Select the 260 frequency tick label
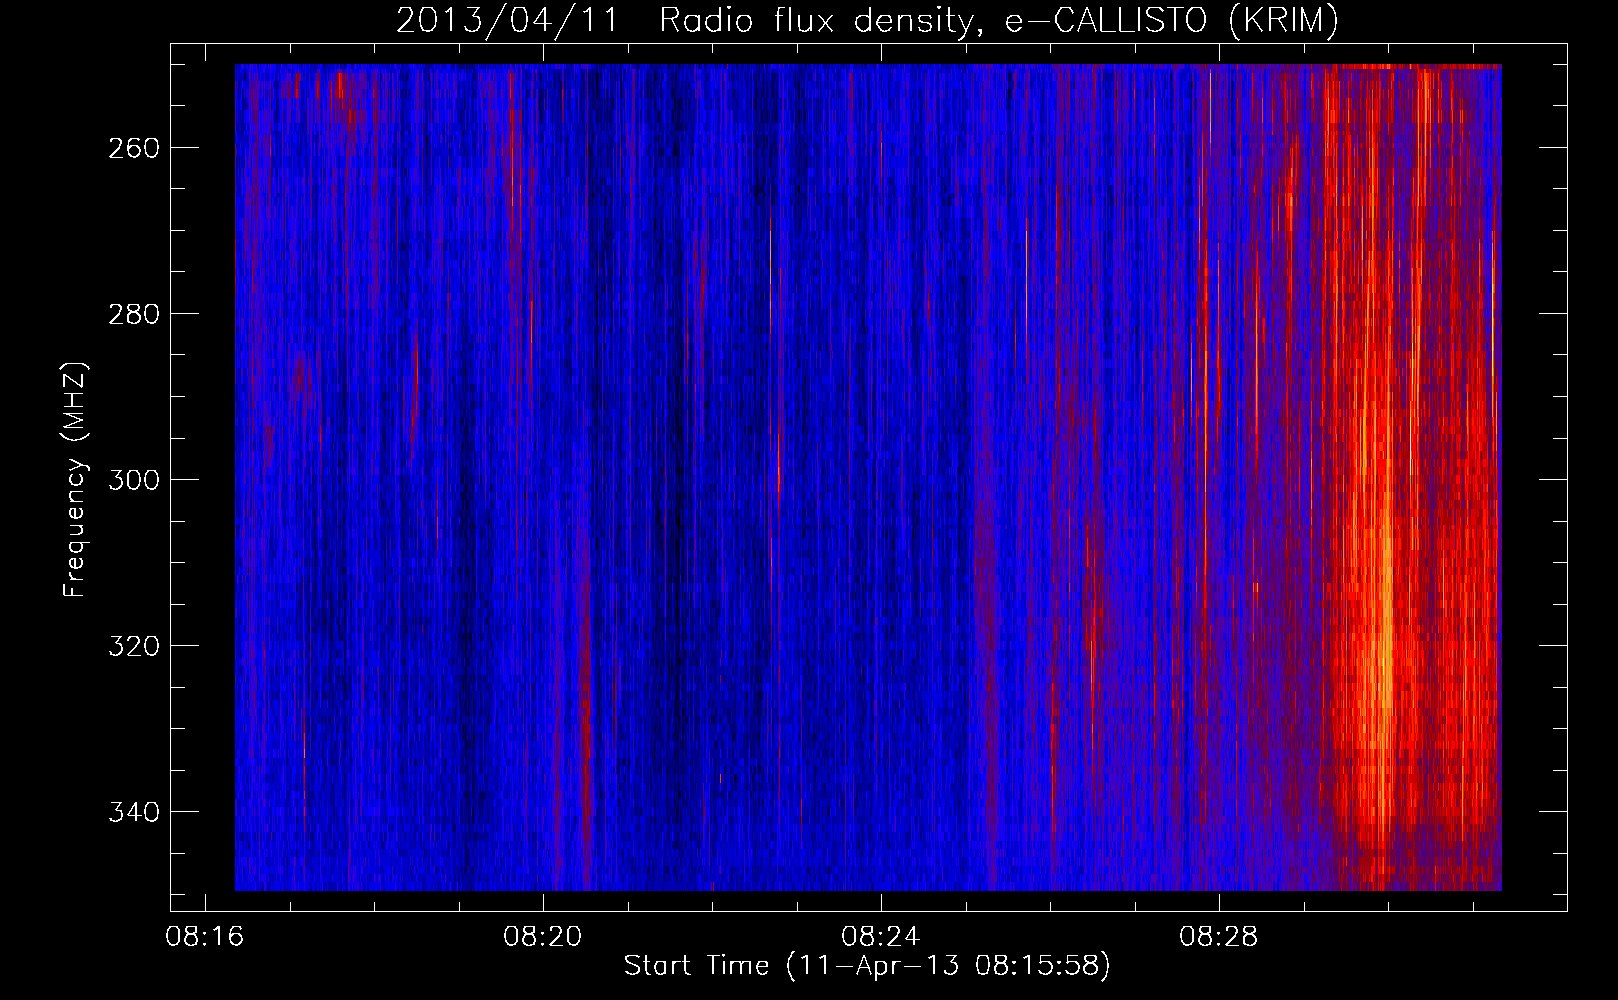 pos(133,148)
